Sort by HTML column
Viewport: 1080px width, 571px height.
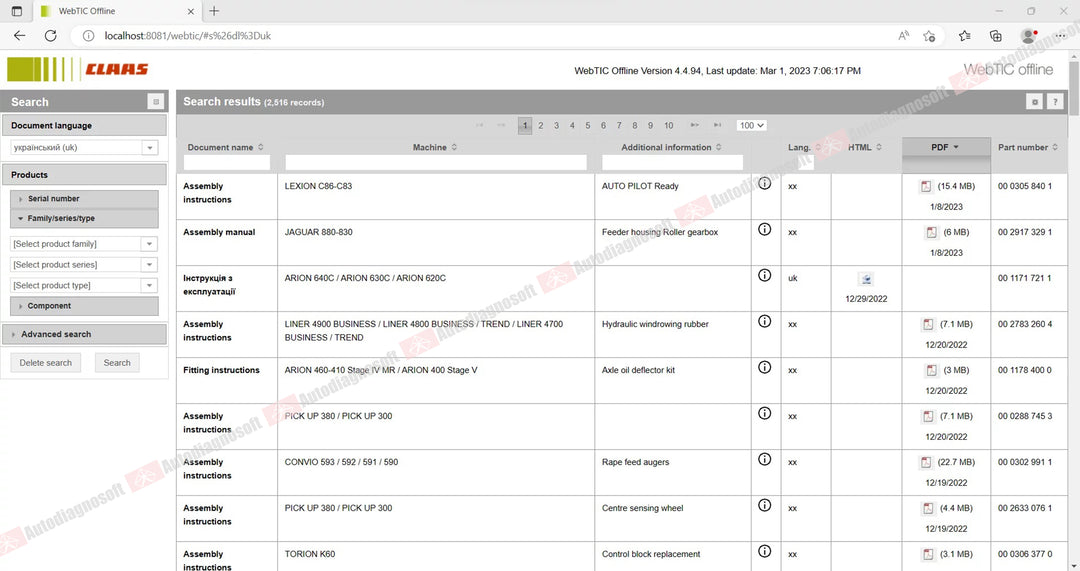865,147
